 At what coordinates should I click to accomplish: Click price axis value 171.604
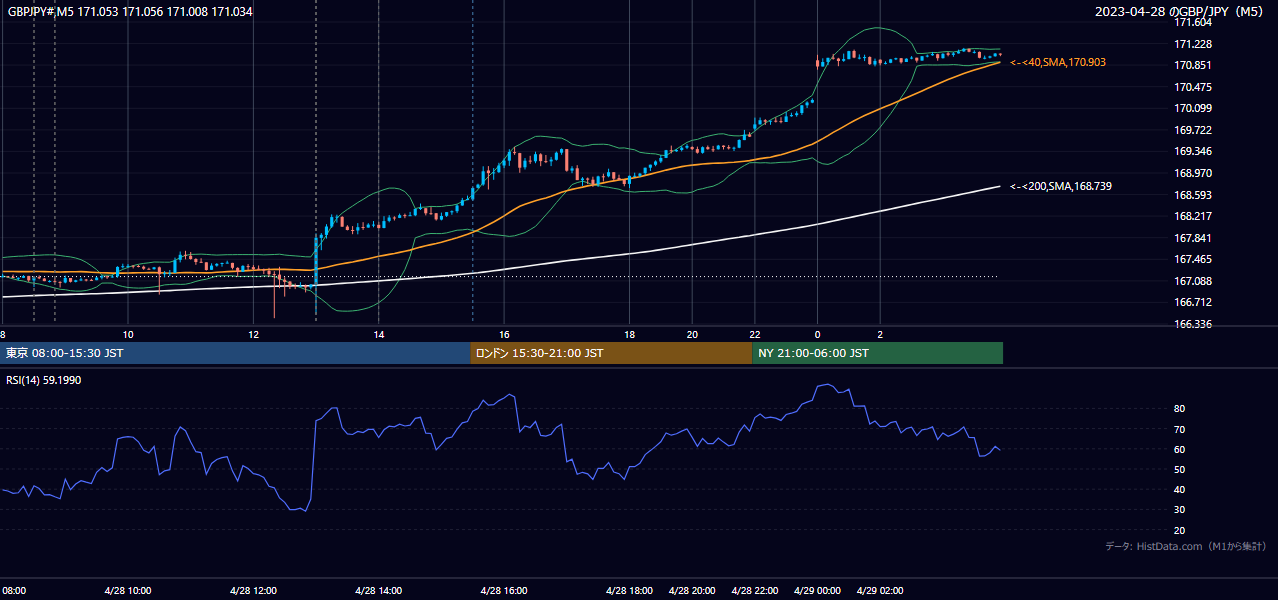[x=1192, y=22]
